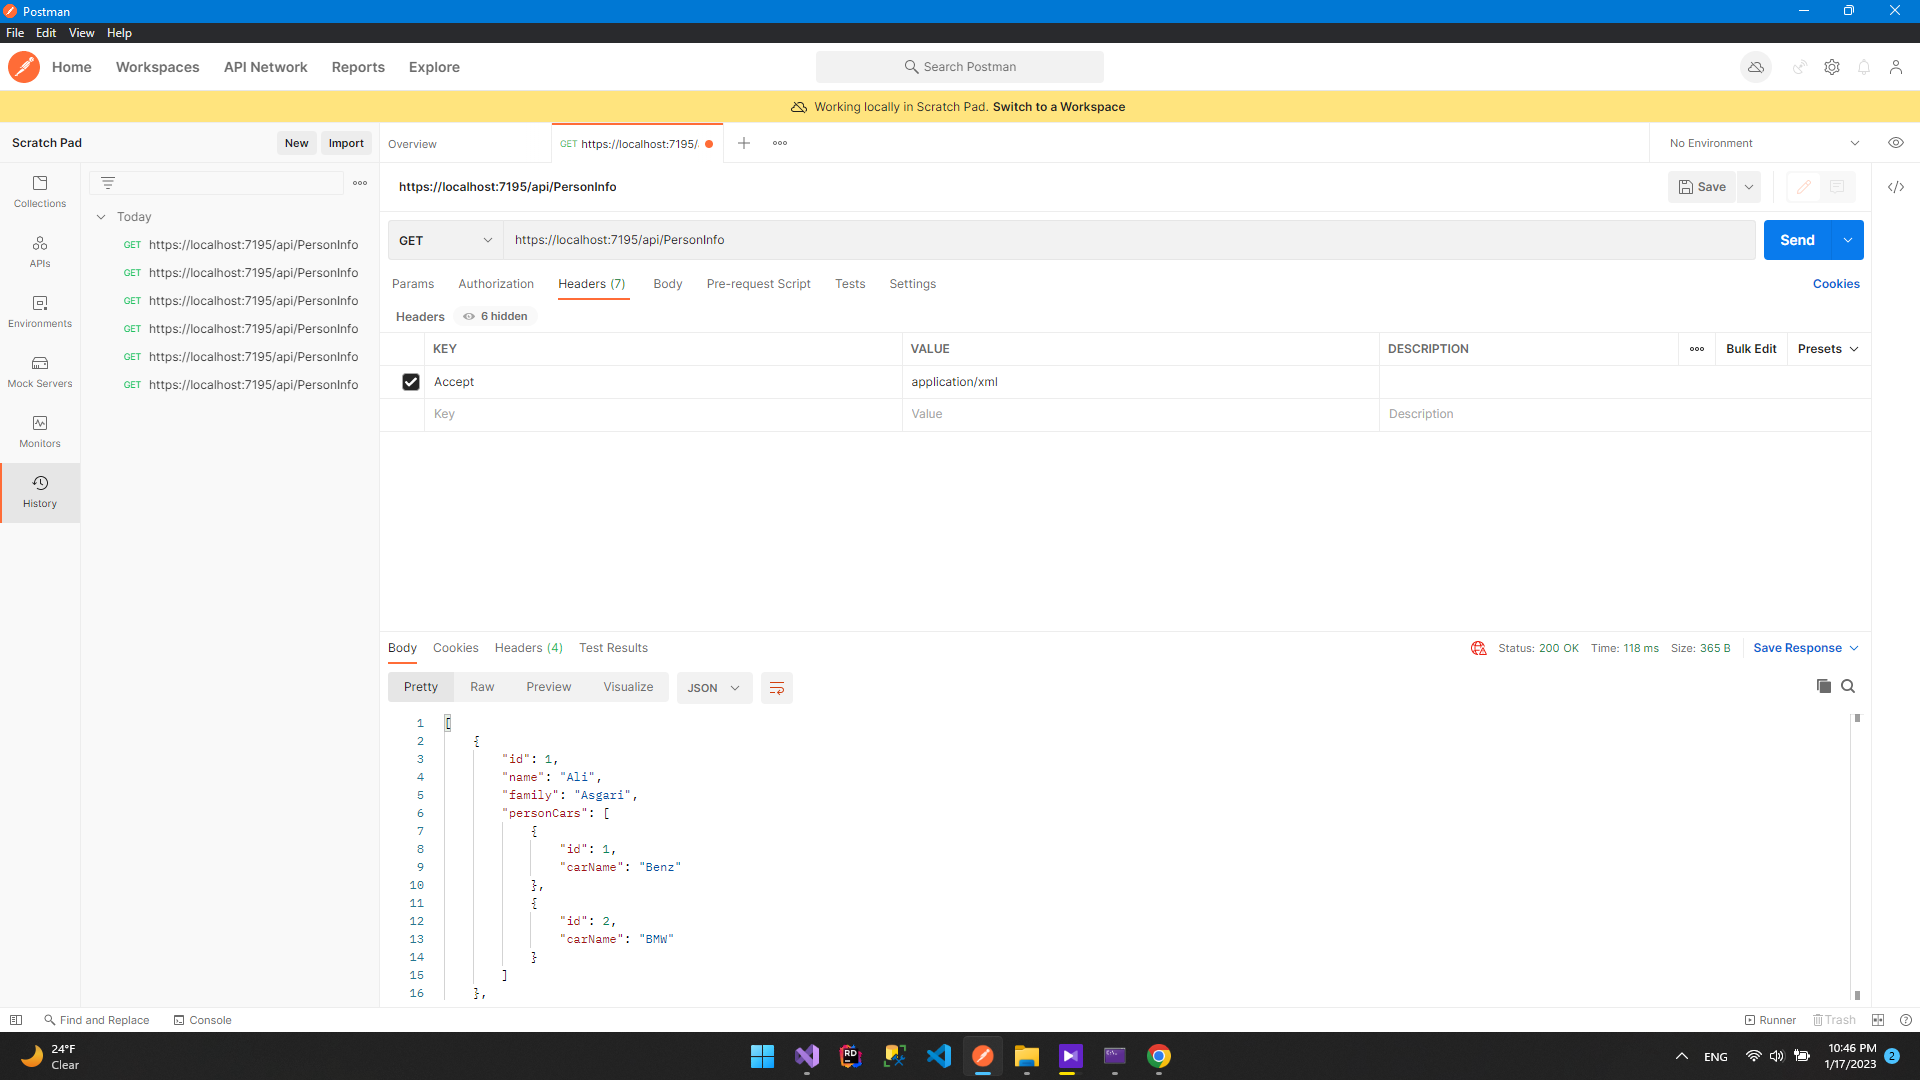Open Windows Start menu
Image resolution: width=1920 pixels, height=1080 pixels.
point(763,1056)
